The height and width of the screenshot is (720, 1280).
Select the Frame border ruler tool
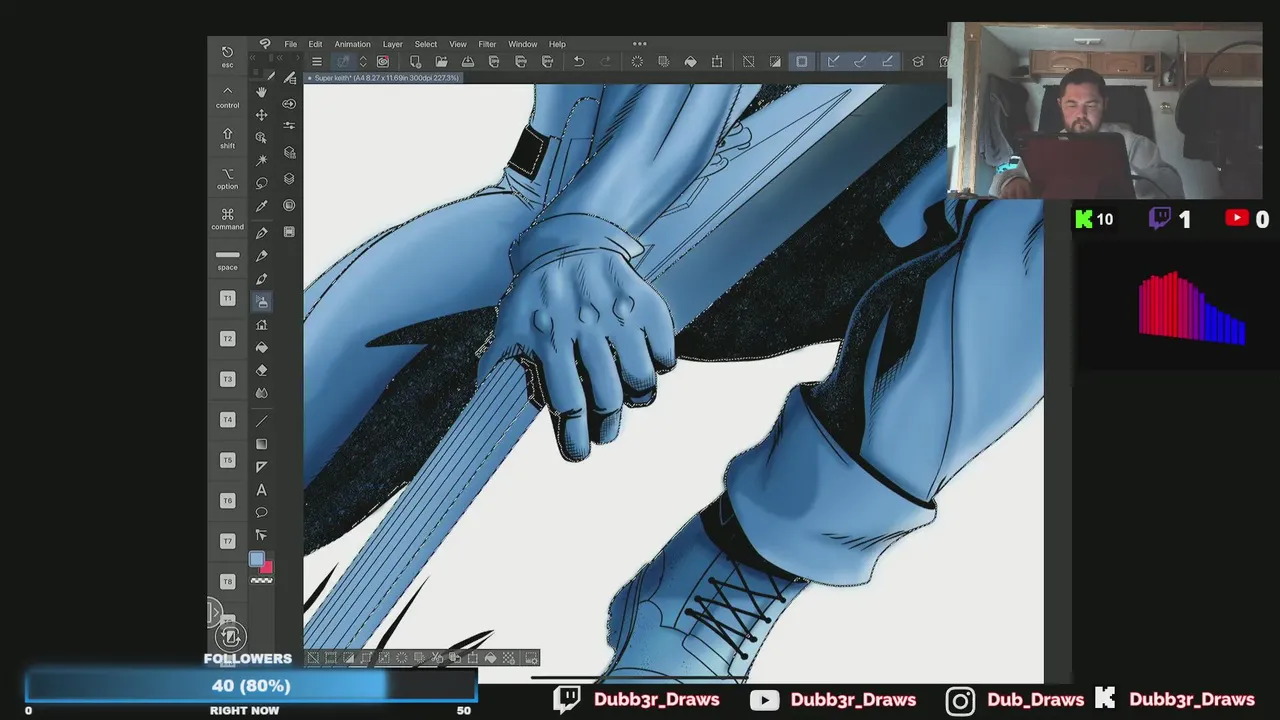[x=261, y=467]
